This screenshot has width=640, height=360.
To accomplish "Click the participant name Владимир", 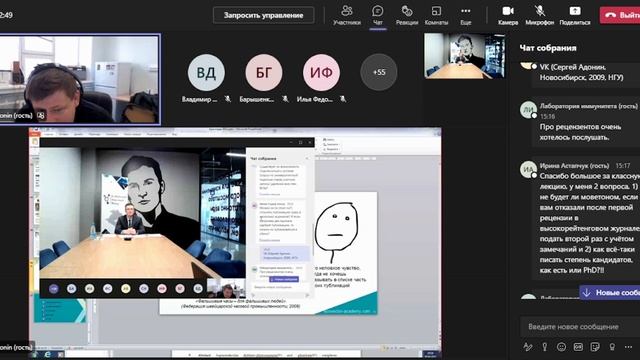I will tap(200, 99).
